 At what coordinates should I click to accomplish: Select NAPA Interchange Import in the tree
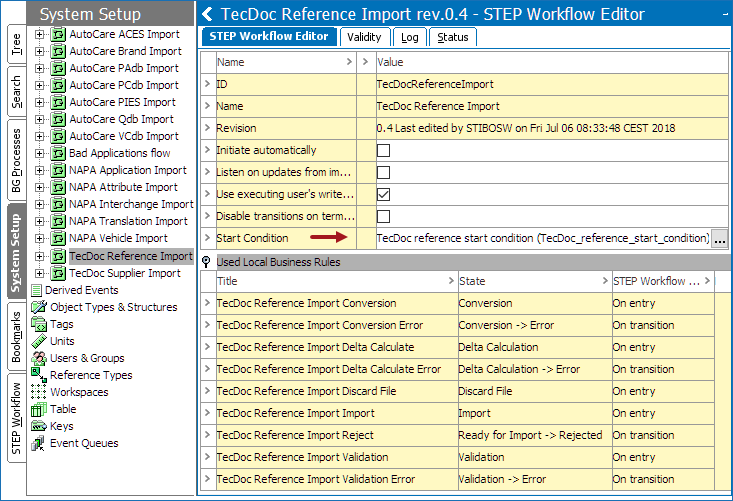click(131, 204)
